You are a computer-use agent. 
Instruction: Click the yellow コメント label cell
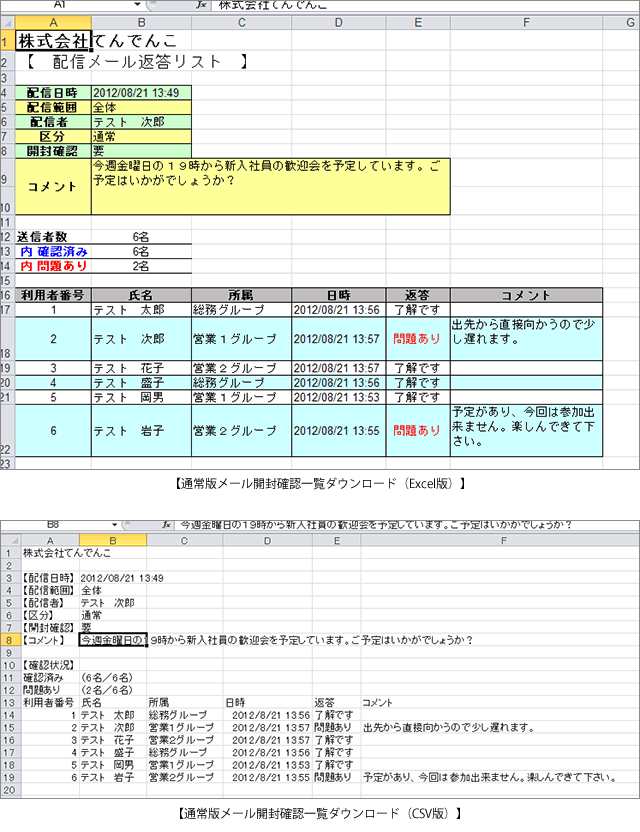click(x=53, y=186)
